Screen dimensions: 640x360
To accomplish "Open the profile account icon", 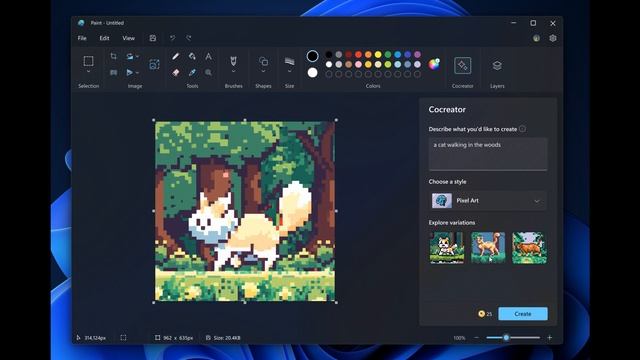I will pos(536,38).
